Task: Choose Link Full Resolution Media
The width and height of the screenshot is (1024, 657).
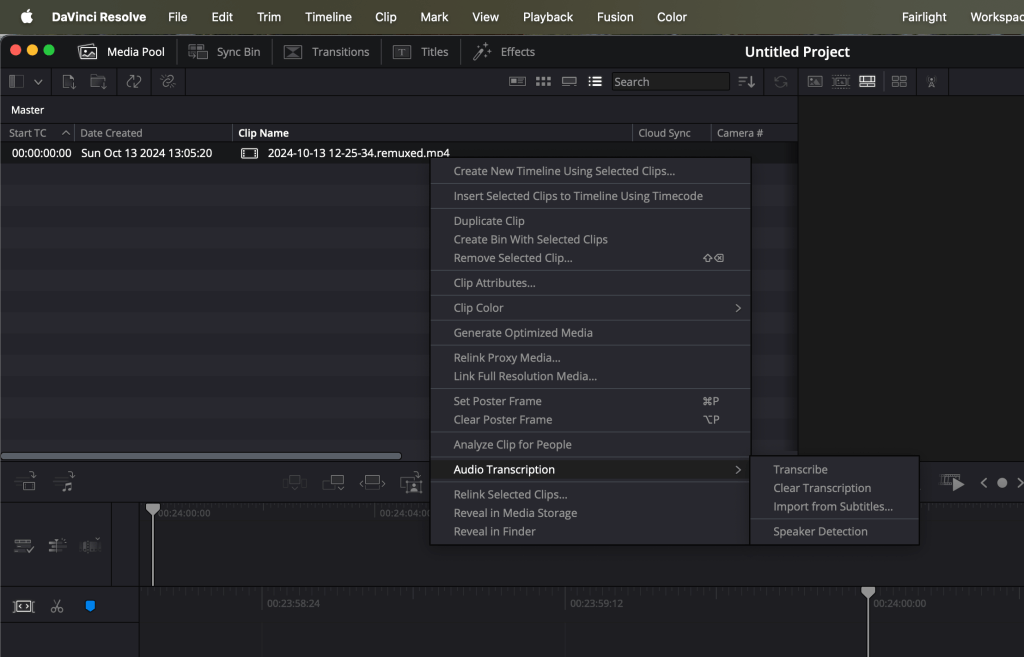Action: pyautogui.click(x=590, y=376)
